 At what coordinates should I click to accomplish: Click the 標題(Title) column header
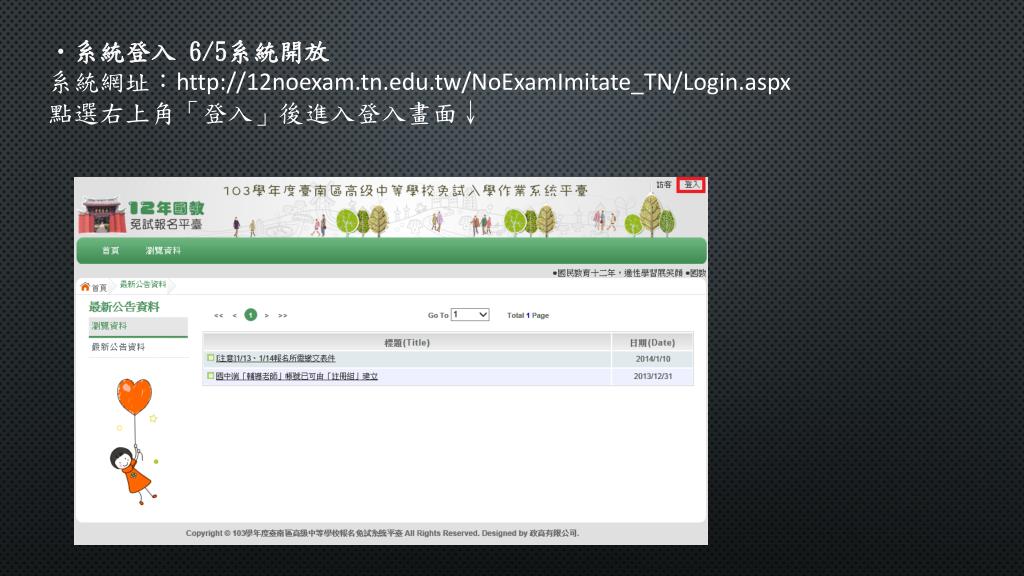(x=407, y=342)
